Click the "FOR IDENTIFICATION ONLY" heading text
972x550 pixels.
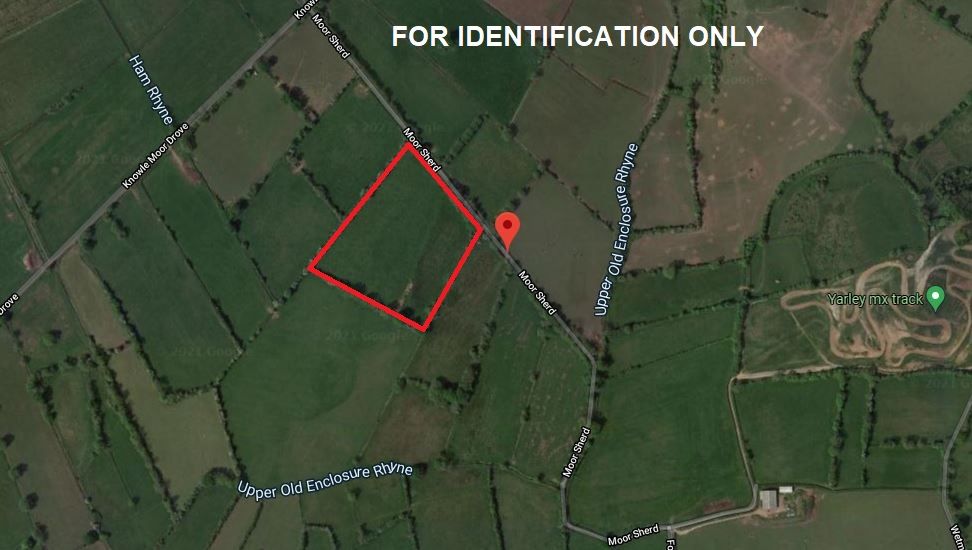577,37
